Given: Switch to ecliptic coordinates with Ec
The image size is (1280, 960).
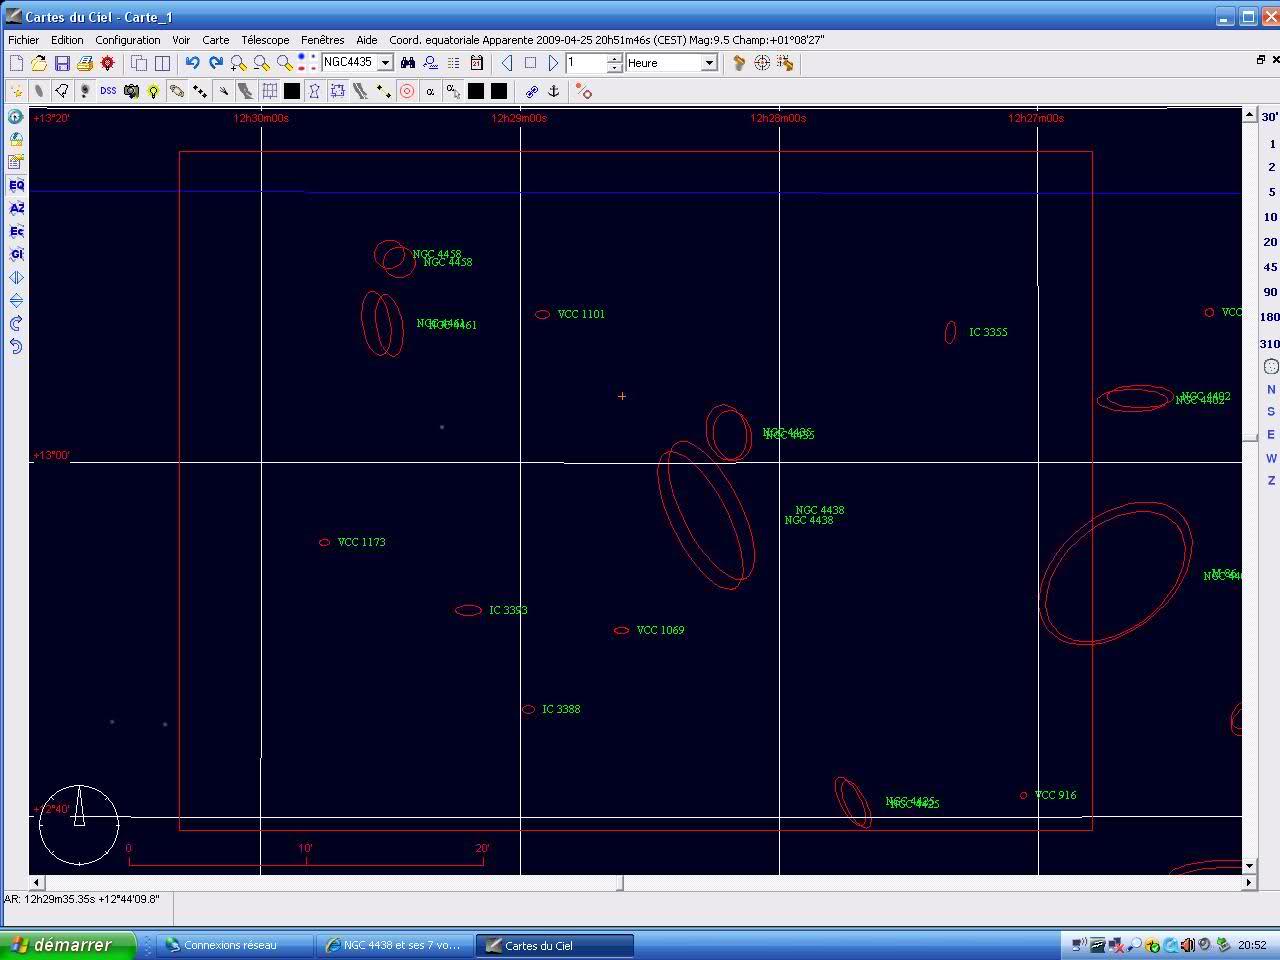Looking at the screenshot, I should click(16, 231).
